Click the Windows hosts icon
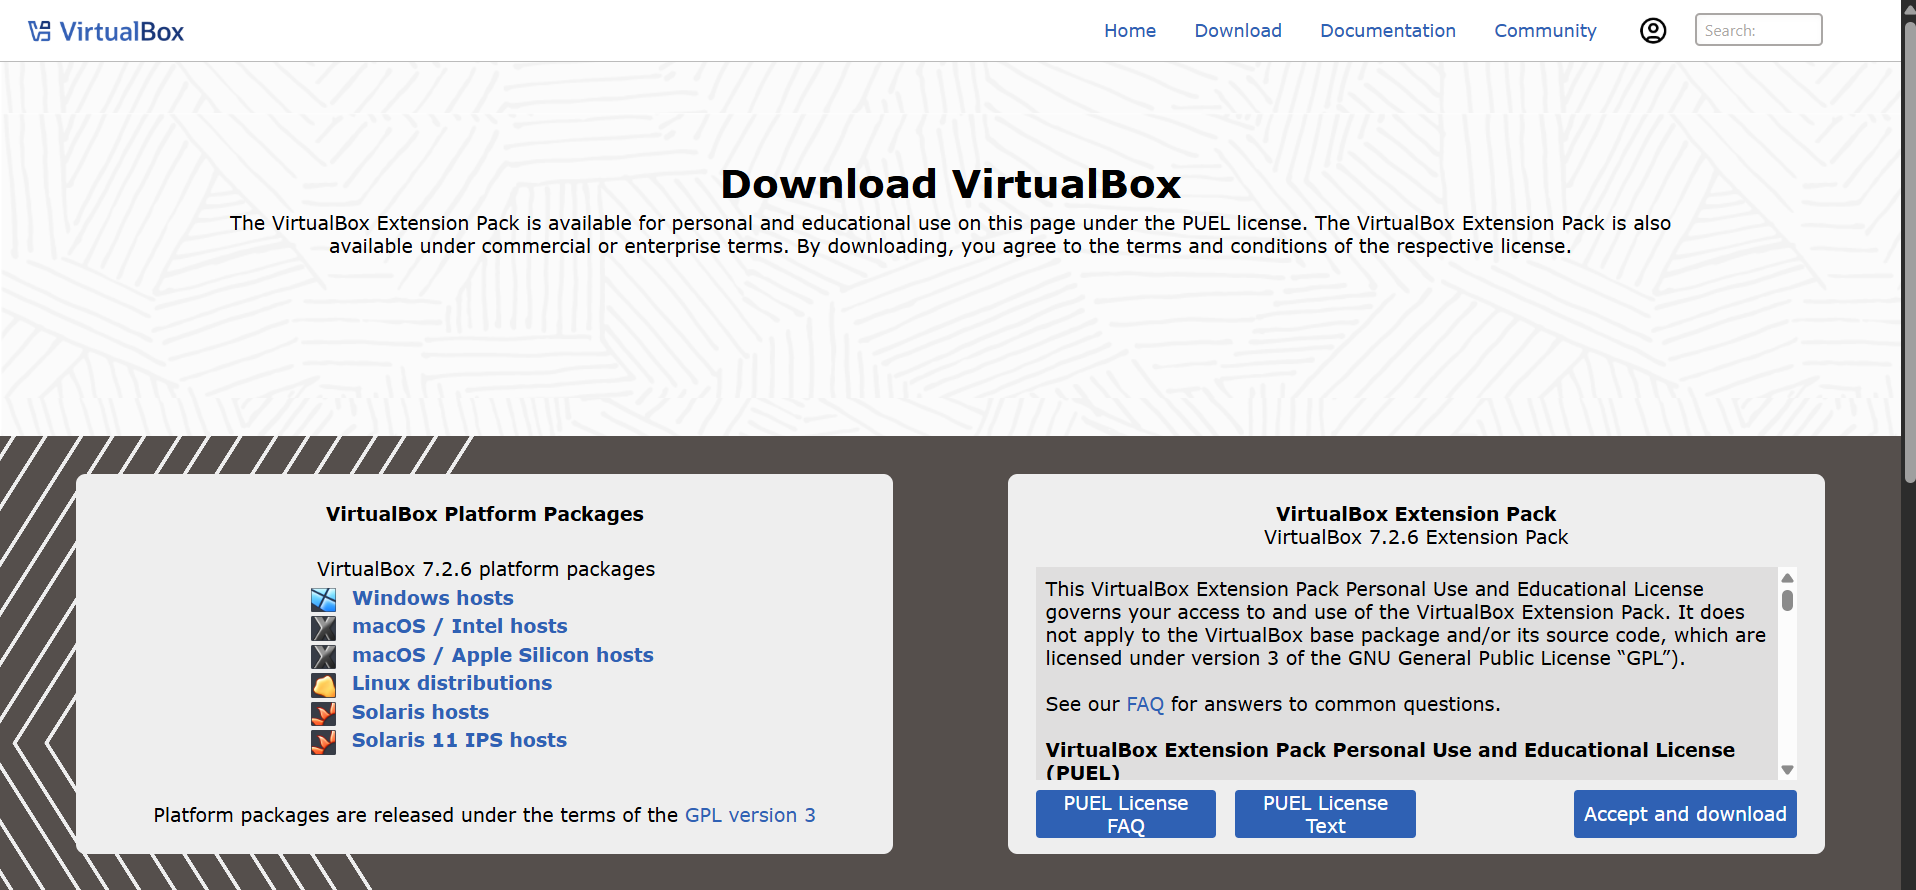 [x=323, y=599]
